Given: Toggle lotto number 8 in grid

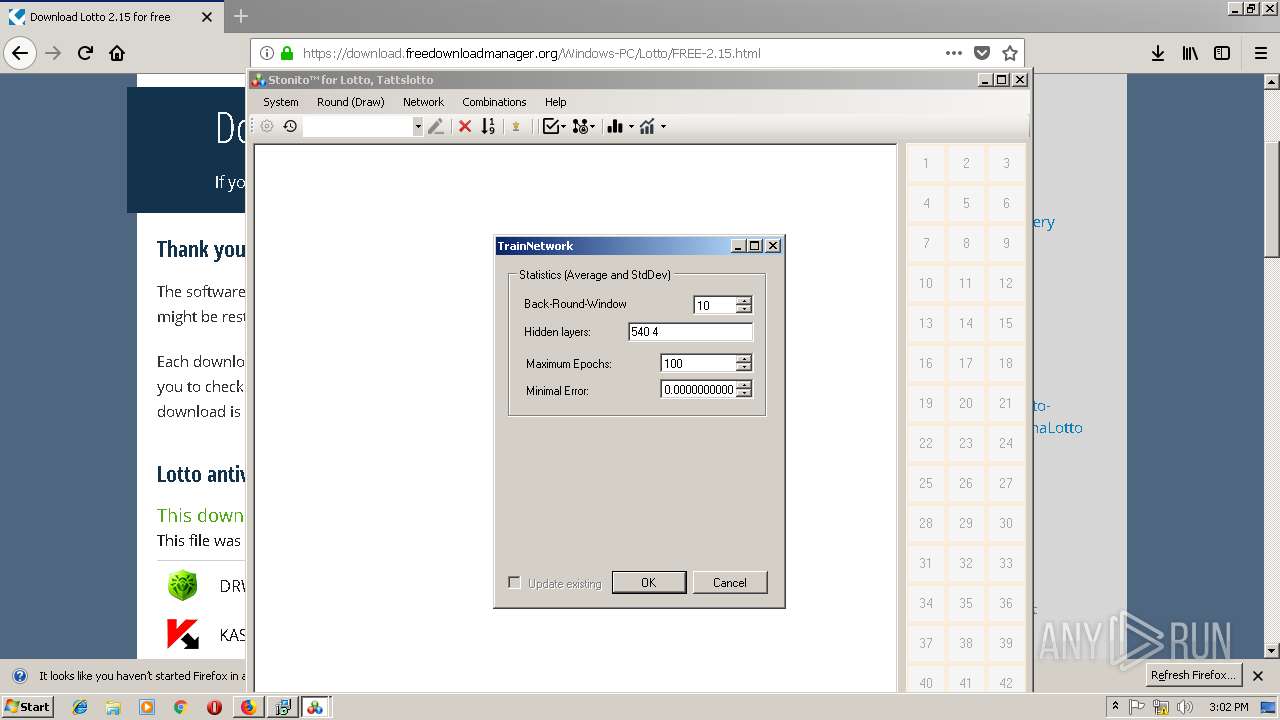Looking at the screenshot, I should 966,243.
